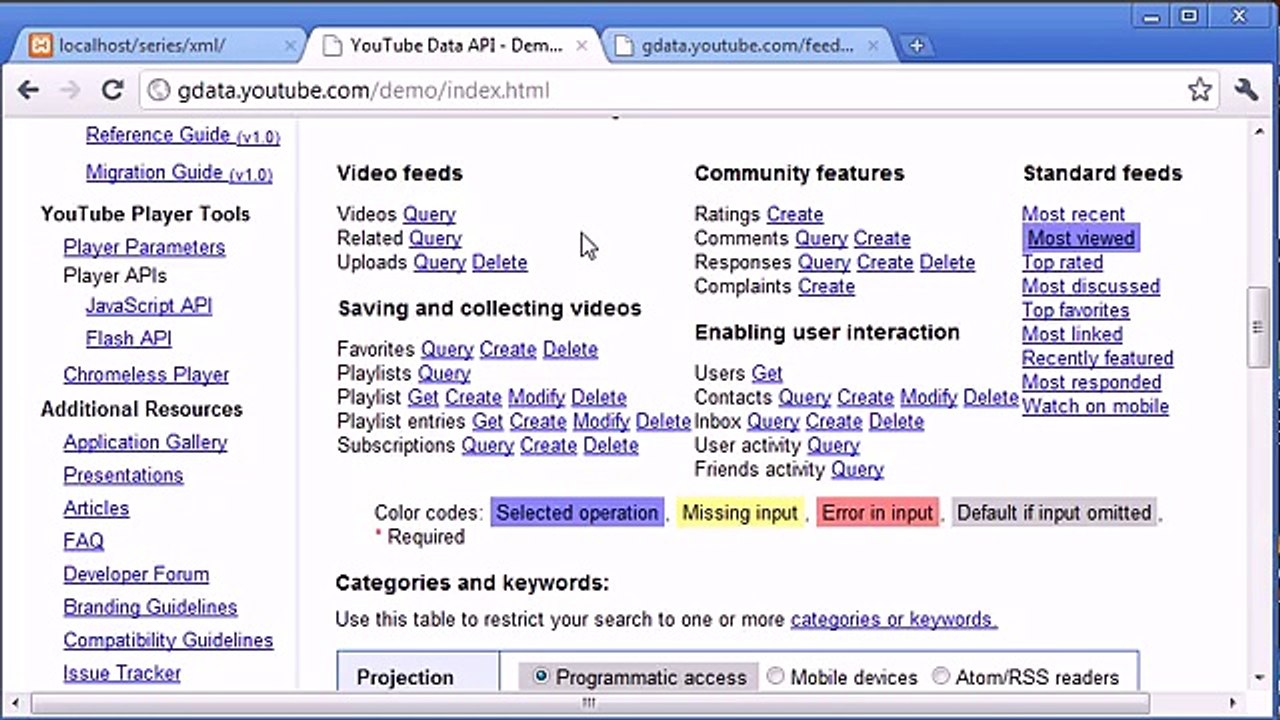Click Query next to Friends activity
Viewport: 1280px width, 720px height.
click(x=857, y=469)
